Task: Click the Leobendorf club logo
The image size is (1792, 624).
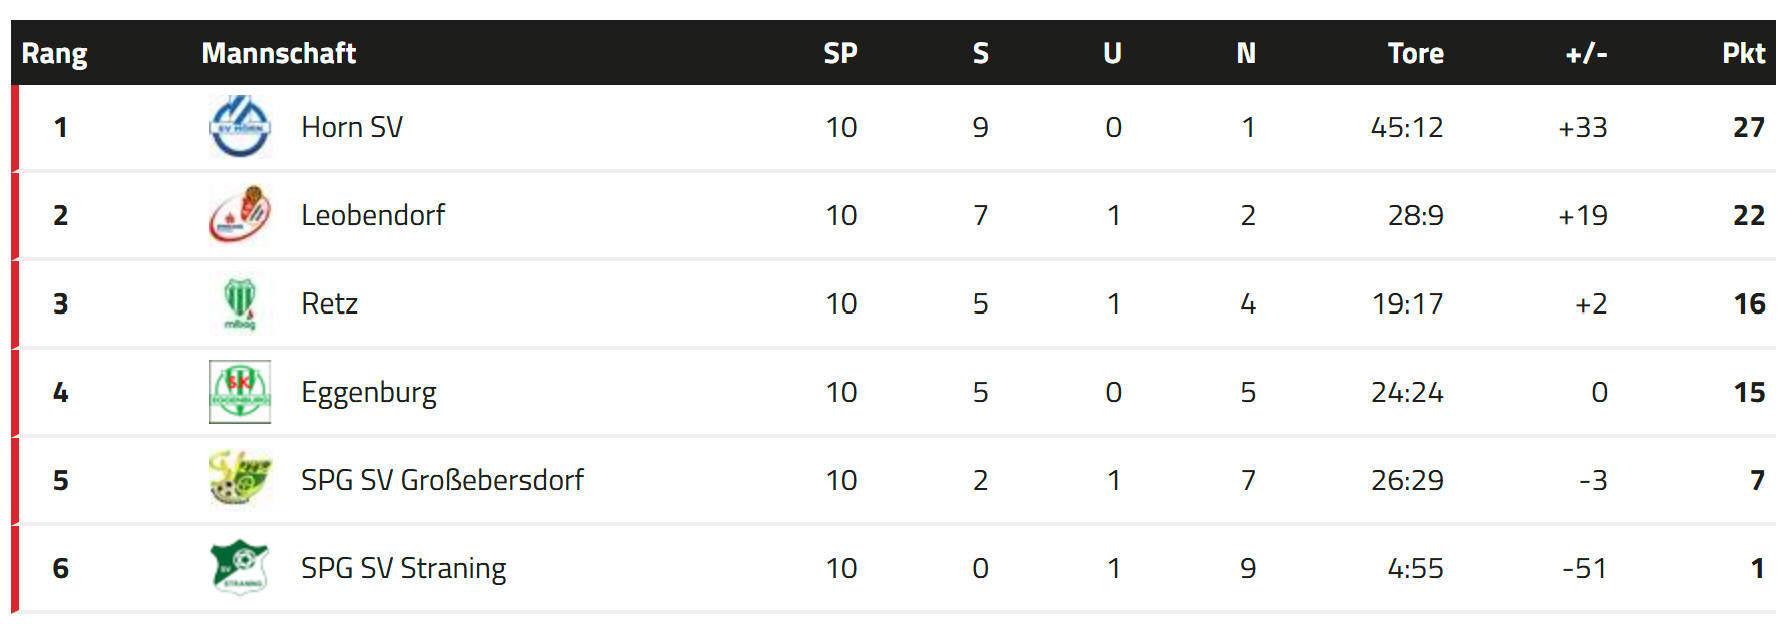Action: (240, 215)
